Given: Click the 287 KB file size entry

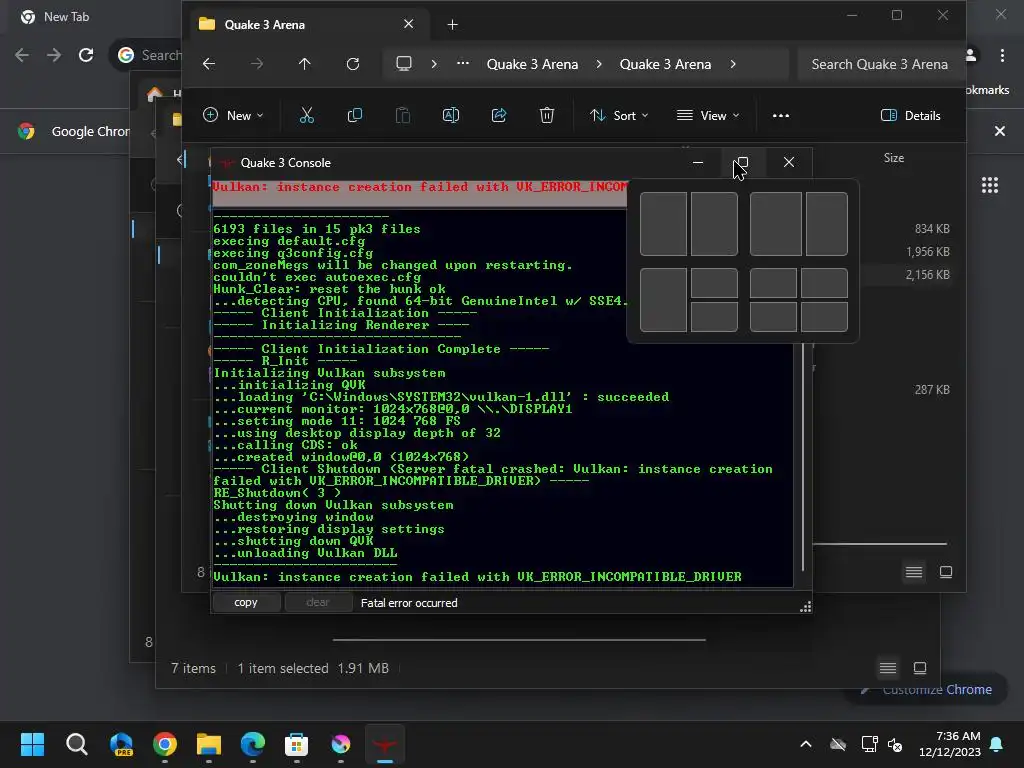Looking at the screenshot, I should [x=932, y=390].
